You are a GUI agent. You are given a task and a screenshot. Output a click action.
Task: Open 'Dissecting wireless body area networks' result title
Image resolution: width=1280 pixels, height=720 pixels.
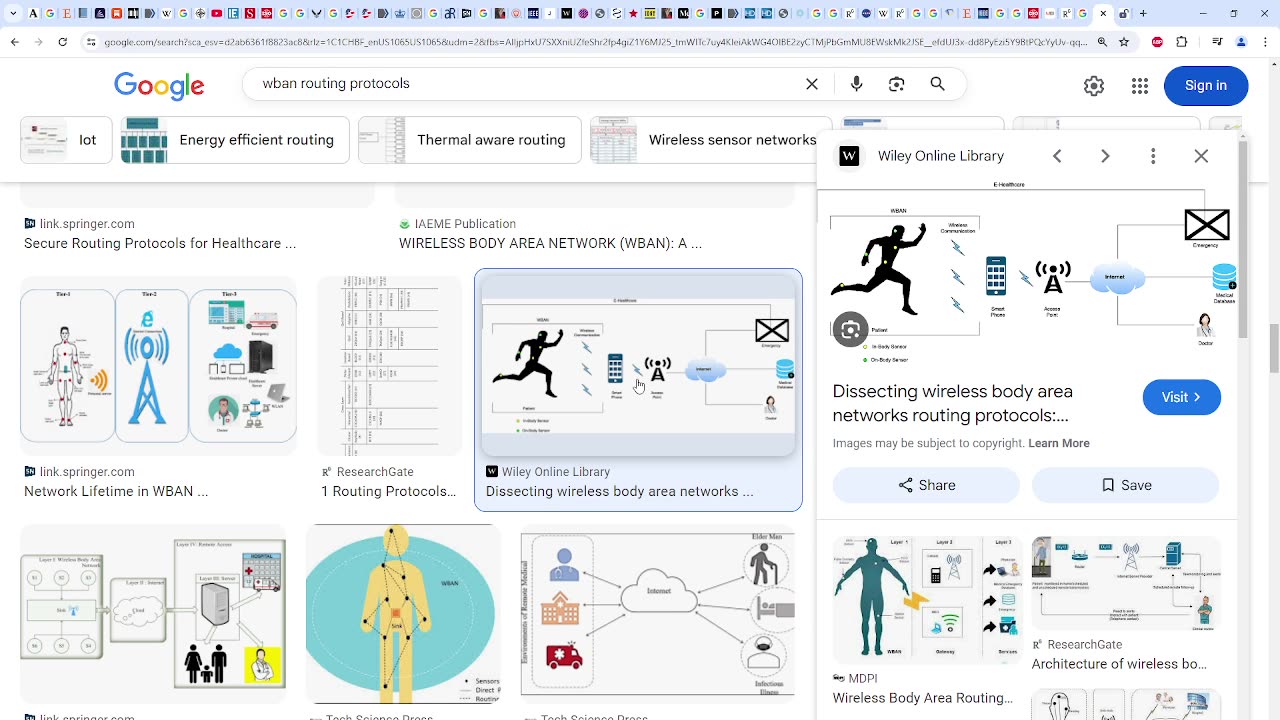pyautogui.click(x=620, y=491)
